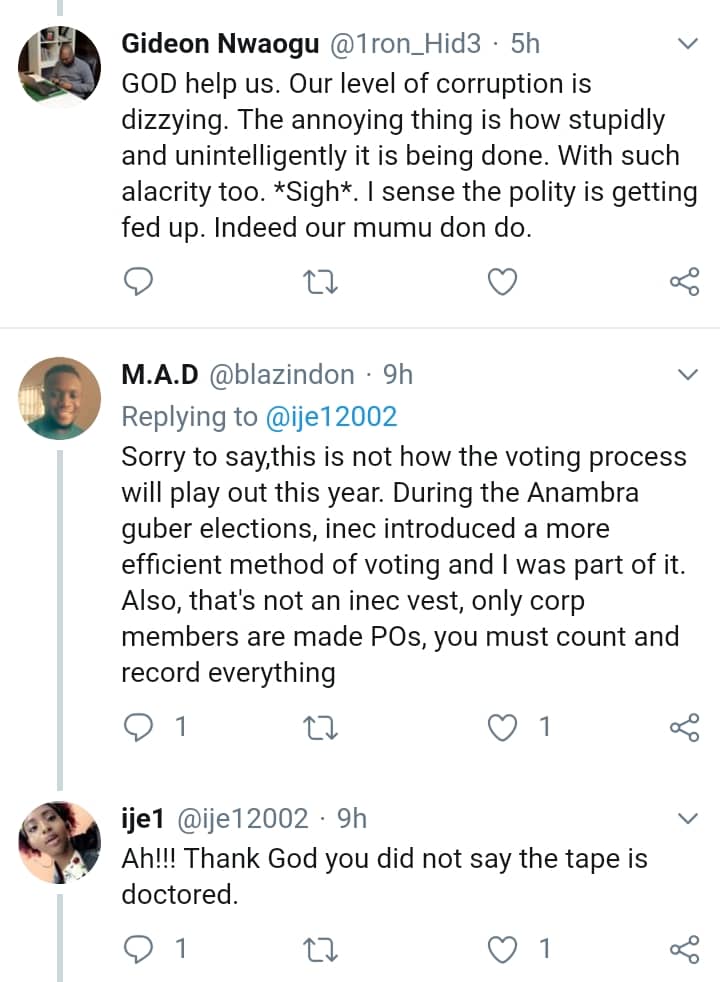Like M.A.D's tweet about inec
Viewport: 720px width, 982px height.
pyautogui.click(x=502, y=728)
